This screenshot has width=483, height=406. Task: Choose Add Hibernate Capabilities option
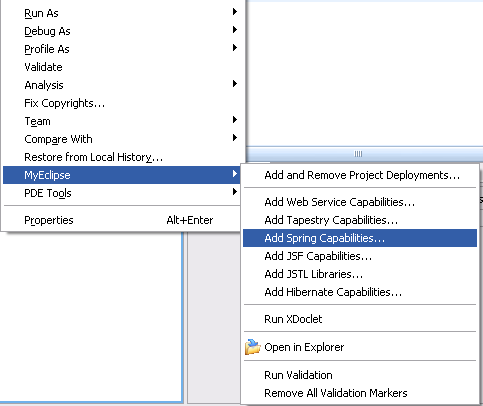pos(360,292)
